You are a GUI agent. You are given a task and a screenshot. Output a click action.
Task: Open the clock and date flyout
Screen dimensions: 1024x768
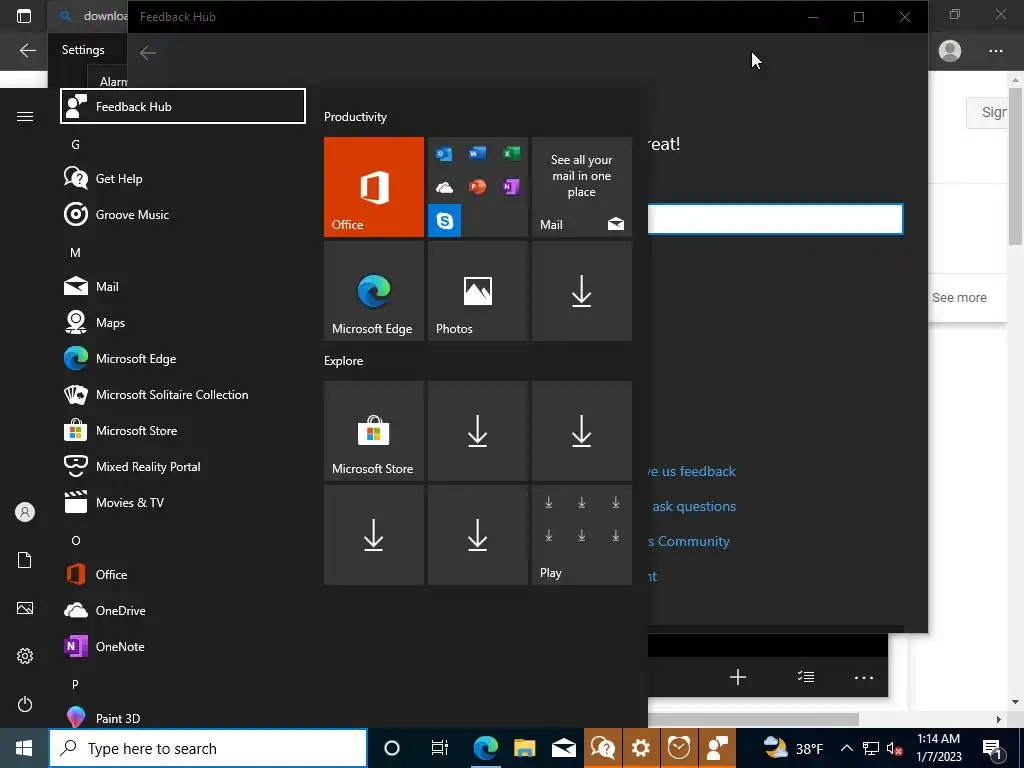(938, 748)
